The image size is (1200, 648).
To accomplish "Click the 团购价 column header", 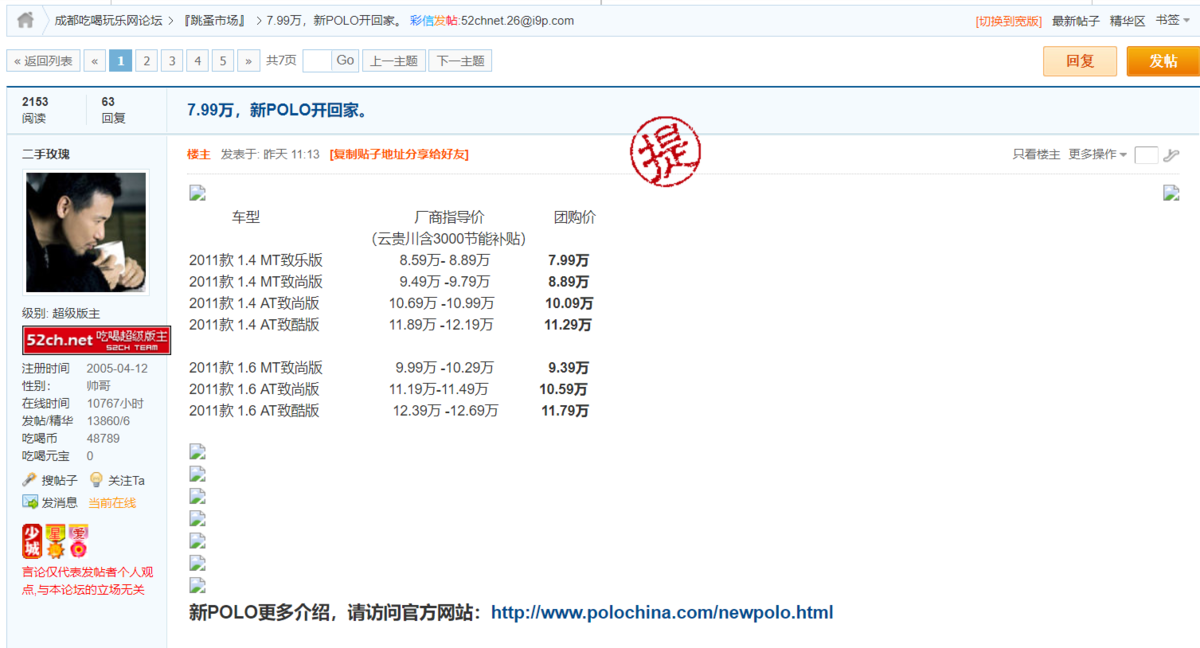I will coord(575,217).
